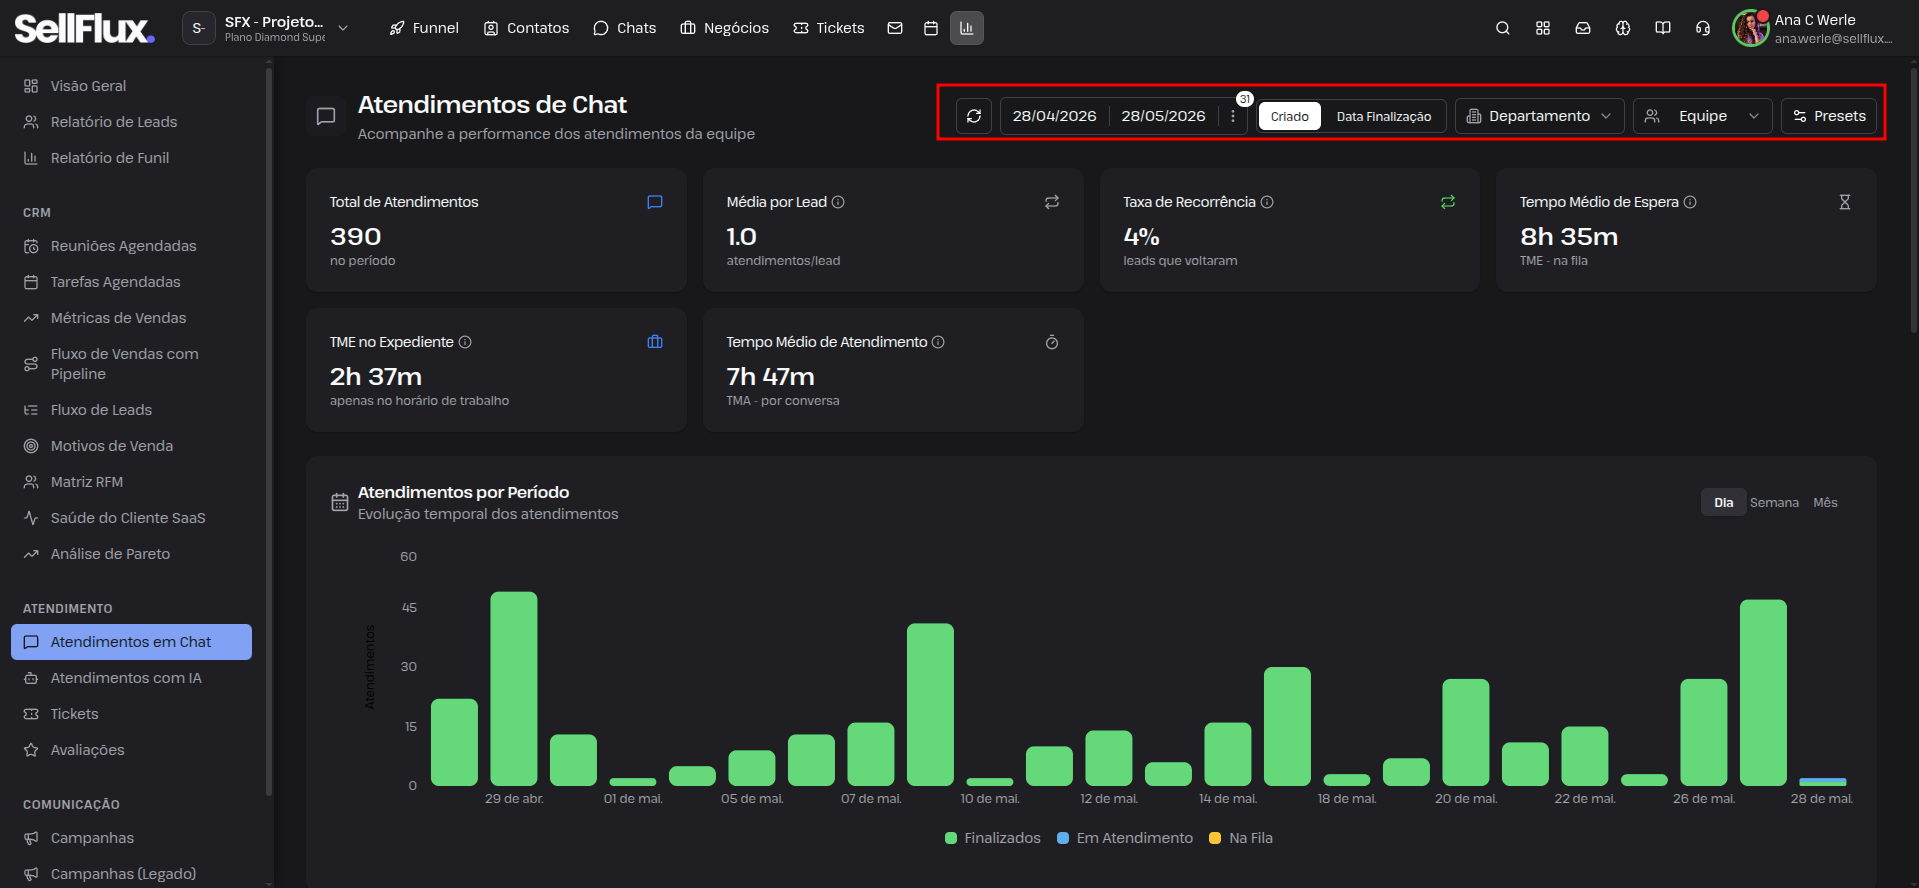Image resolution: width=1919 pixels, height=888 pixels.
Task: Click the info icon next to Taxa de Recorrência
Action: (x=1267, y=202)
